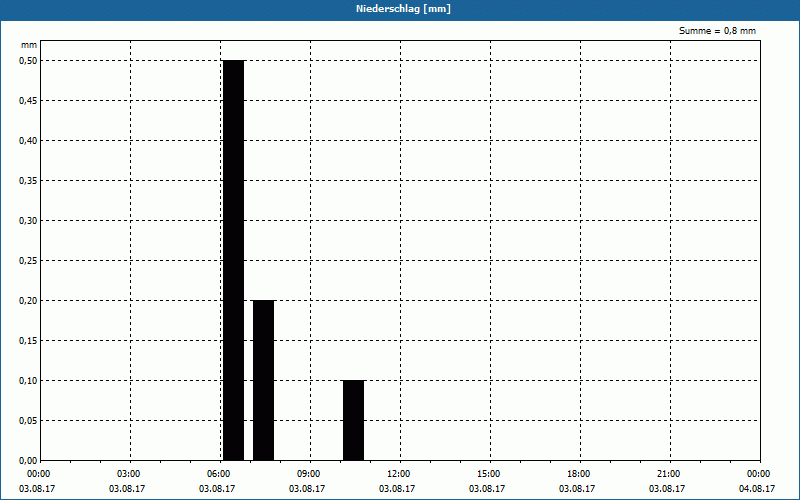This screenshot has height=500, width=800.
Task: Click the 03.08.17 date under 21:00
Action: pos(667,489)
